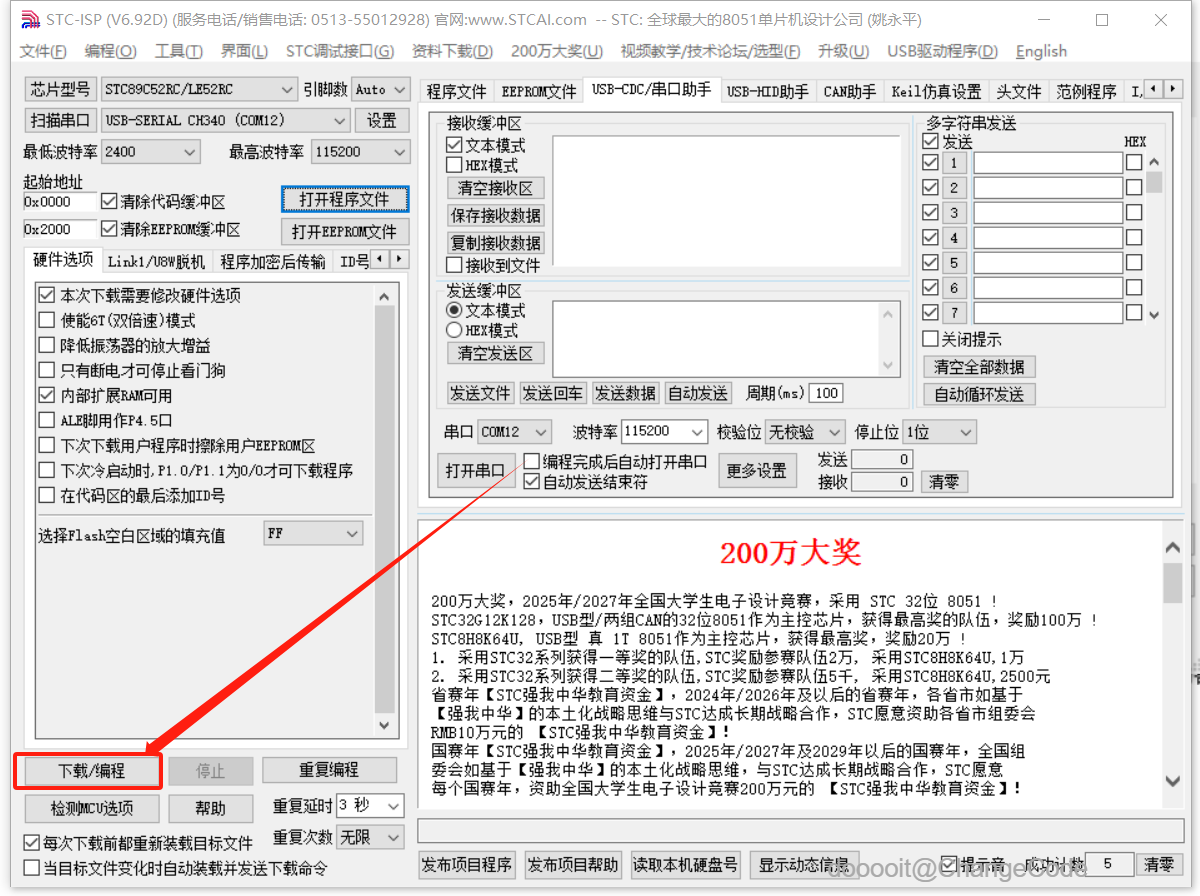Click the tab-strip right scroll arrow
1200x896 pixels.
pos(1171,88)
